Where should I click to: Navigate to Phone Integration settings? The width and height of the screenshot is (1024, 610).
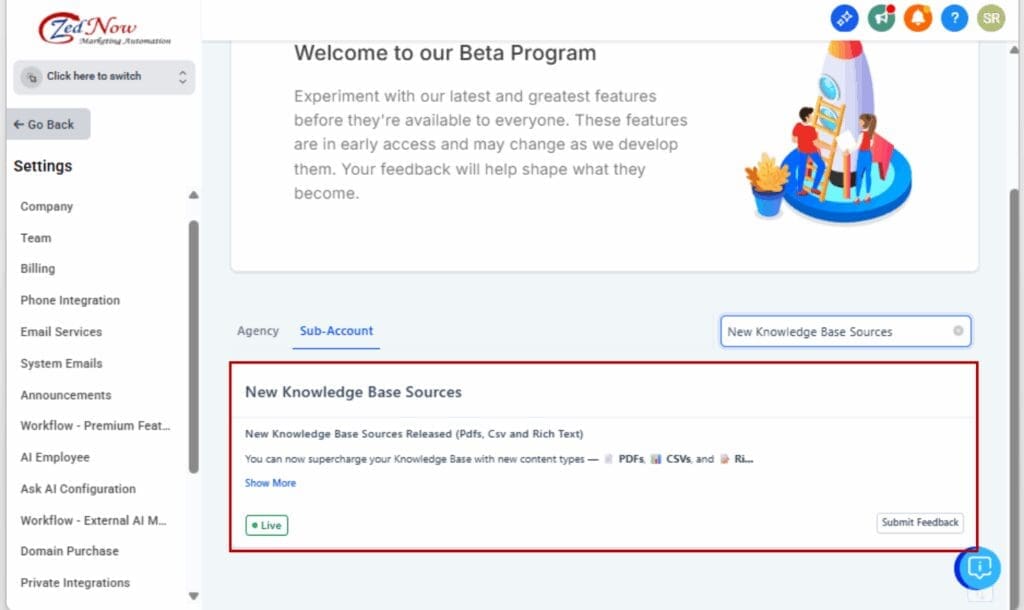coord(70,300)
